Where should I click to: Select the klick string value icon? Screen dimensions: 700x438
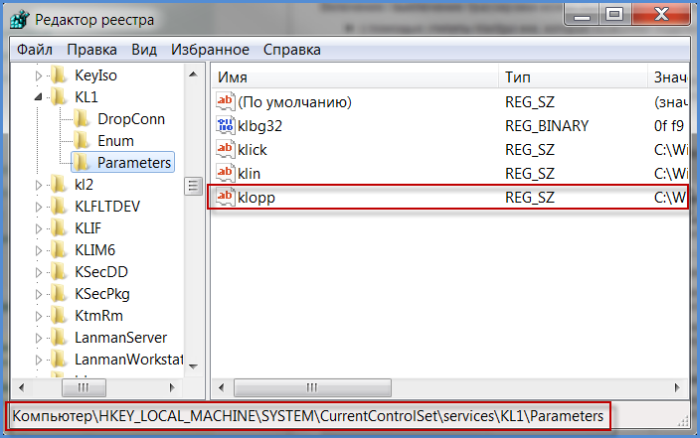click(x=226, y=150)
